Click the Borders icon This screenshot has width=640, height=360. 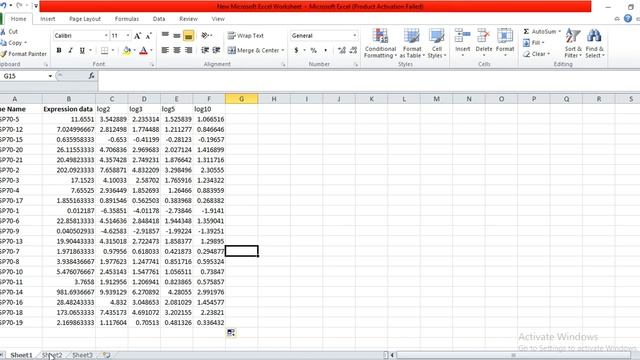tap(104, 50)
